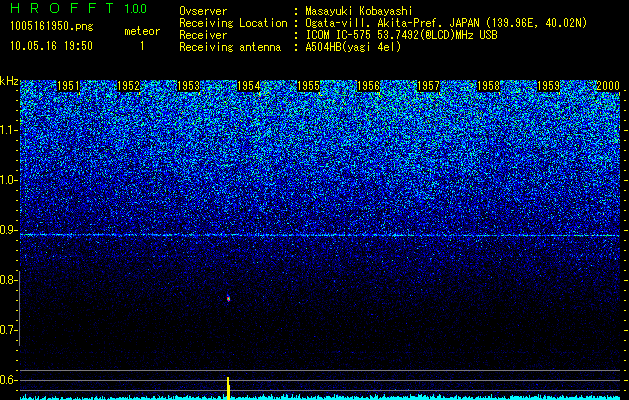This screenshot has height=400, width=629.
Task: Click the horizontal carrier line near 0.9 kHz
Action: pos(320,235)
